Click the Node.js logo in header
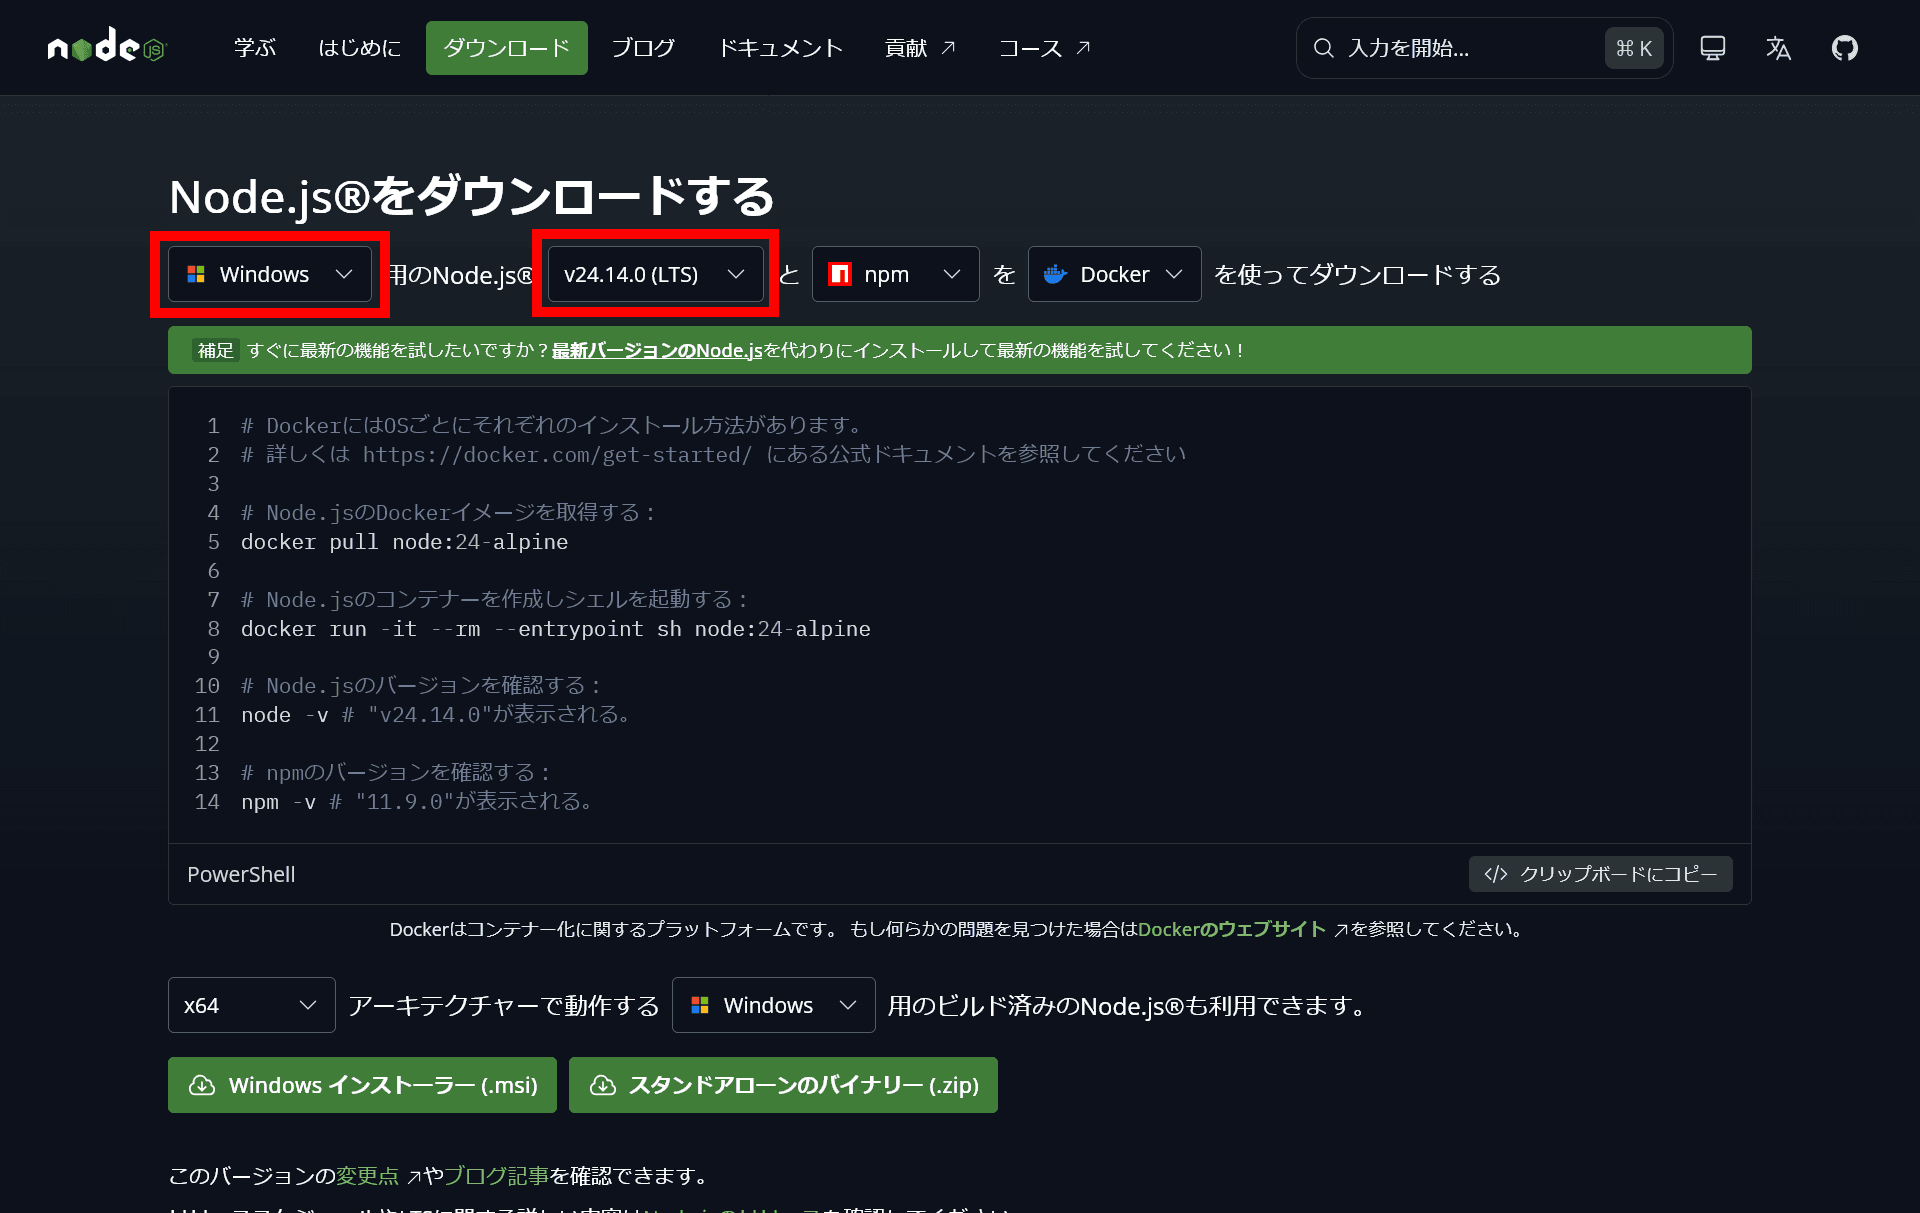The image size is (1920, 1213). [x=106, y=46]
